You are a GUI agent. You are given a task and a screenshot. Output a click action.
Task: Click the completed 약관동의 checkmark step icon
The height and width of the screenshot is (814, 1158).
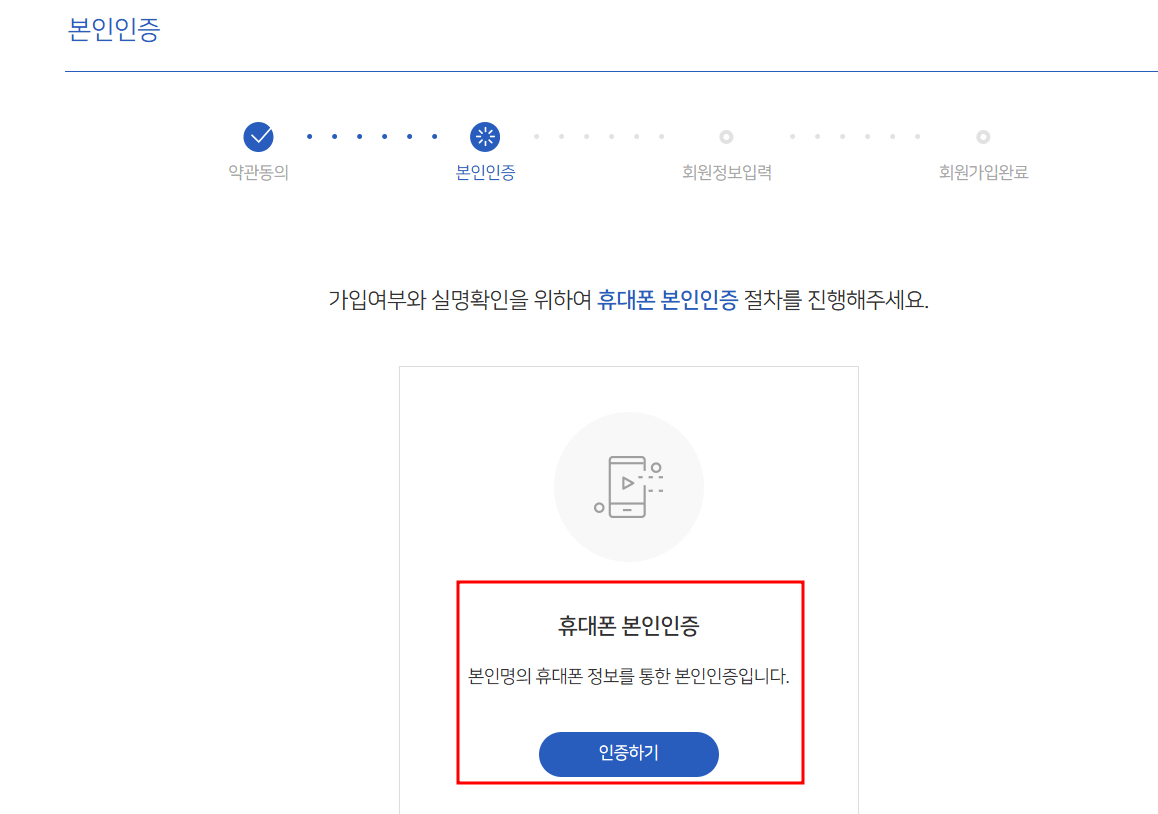[x=258, y=137]
